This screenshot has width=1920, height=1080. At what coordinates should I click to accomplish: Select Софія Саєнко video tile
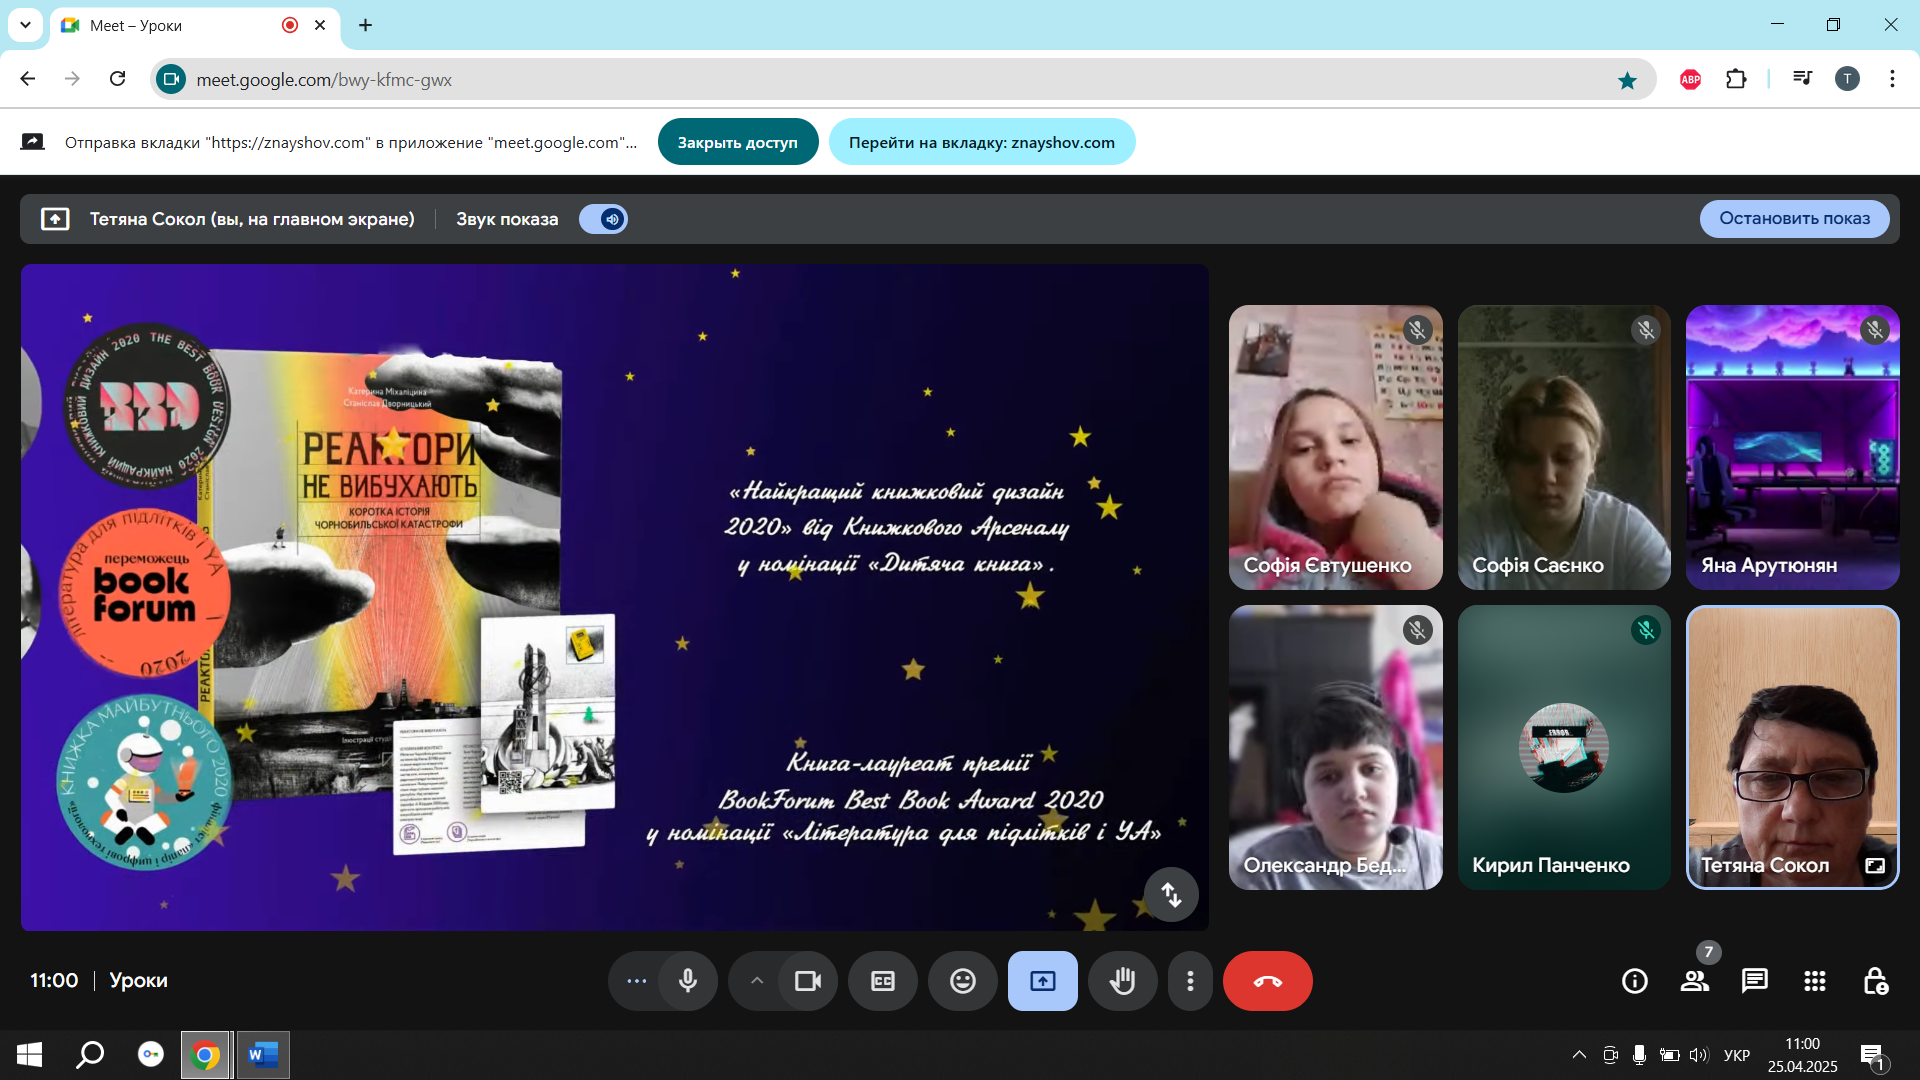click(x=1564, y=447)
